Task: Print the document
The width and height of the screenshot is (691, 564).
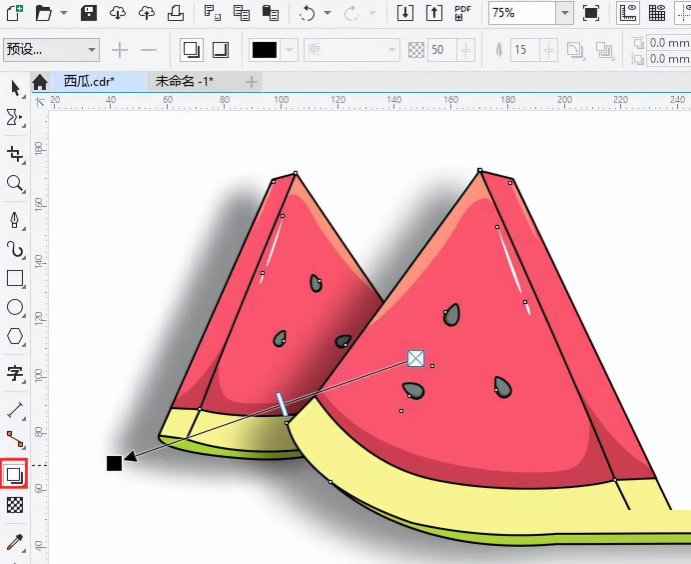Action: pos(175,13)
